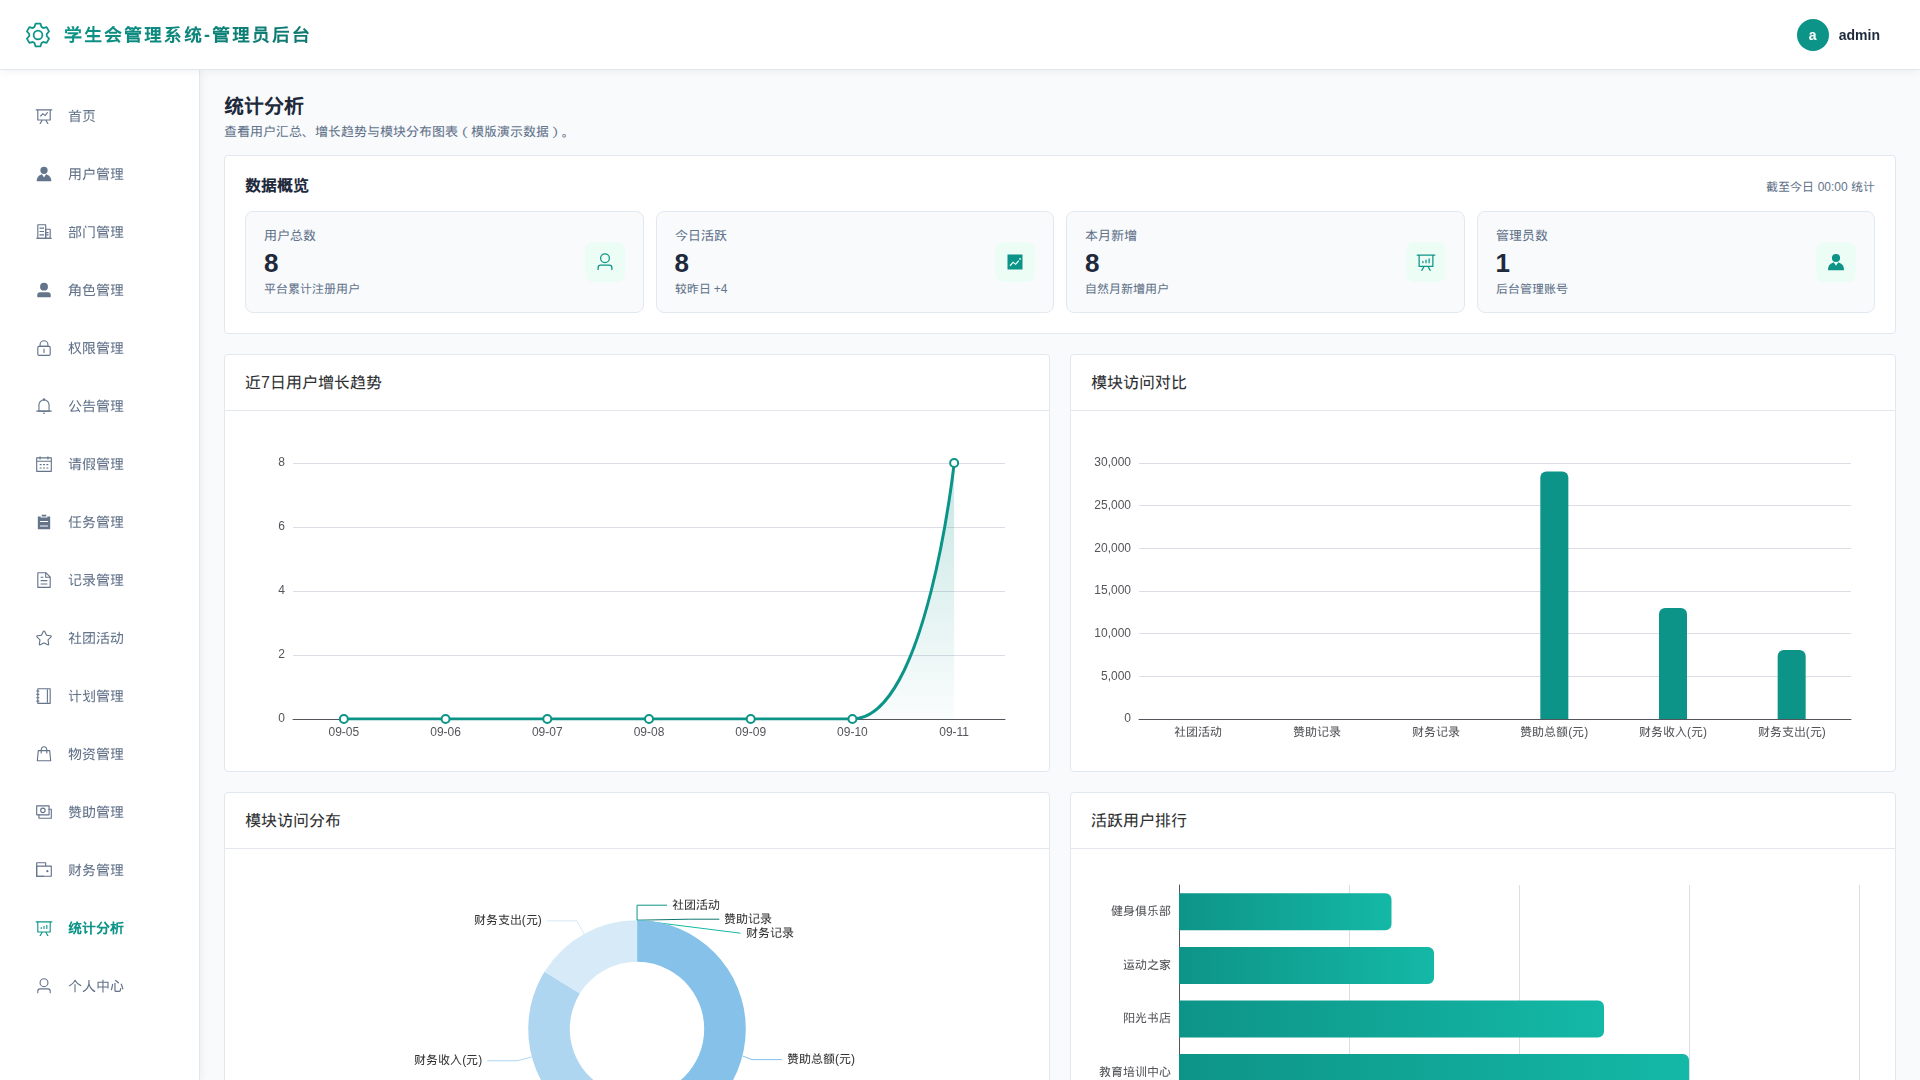Click the 赞助总额(元) bar in bar chart
The width and height of the screenshot is (1920, 1080).
tap(1554, 595)
